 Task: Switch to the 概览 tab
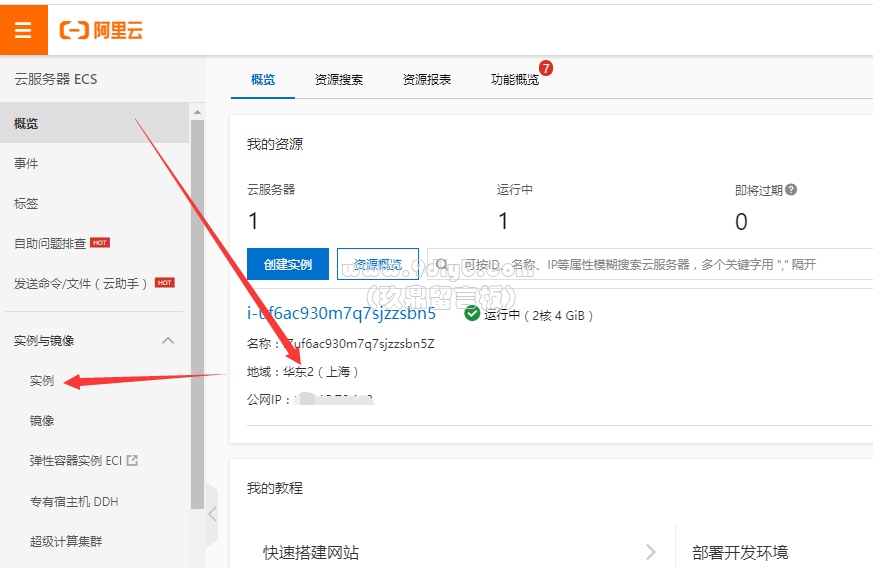pos(263,80)
